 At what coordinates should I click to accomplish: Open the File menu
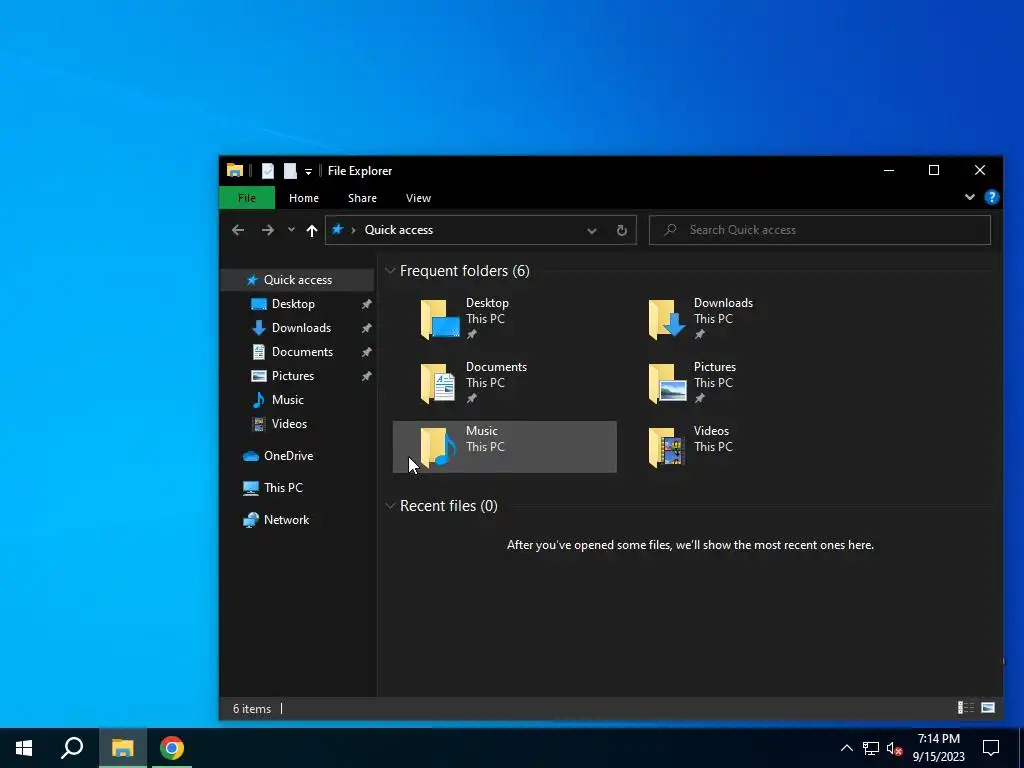(x=247, y=198)
